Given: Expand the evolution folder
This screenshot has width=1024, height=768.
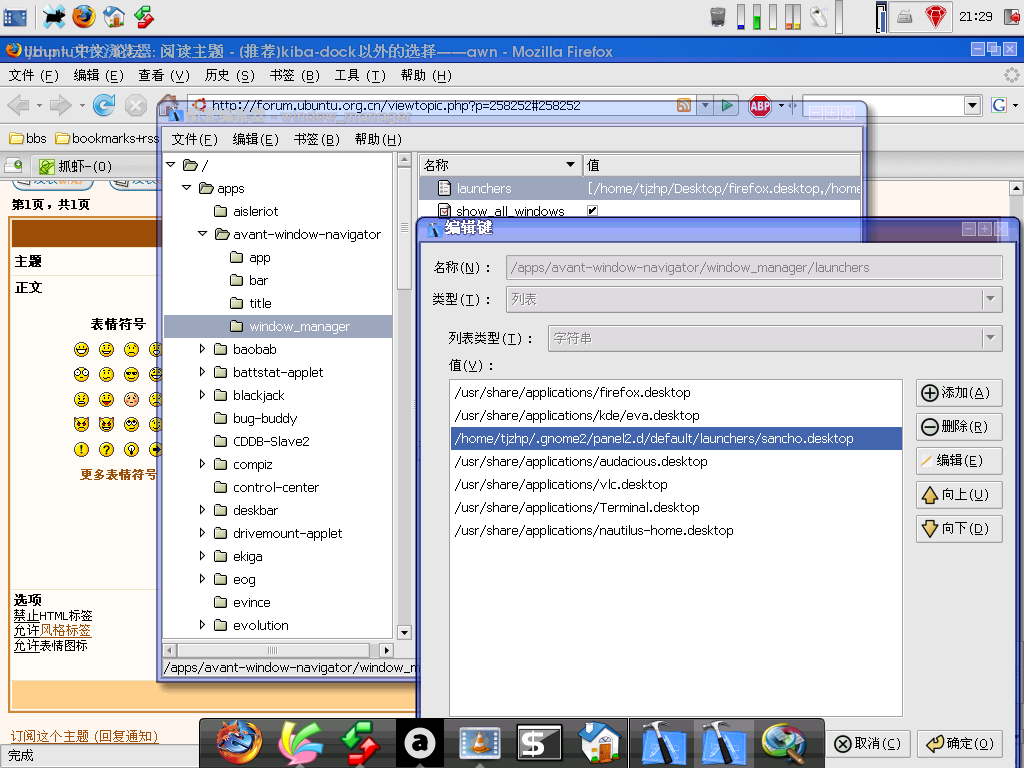Looking at the screenshot, I should [x=202, y=625].
